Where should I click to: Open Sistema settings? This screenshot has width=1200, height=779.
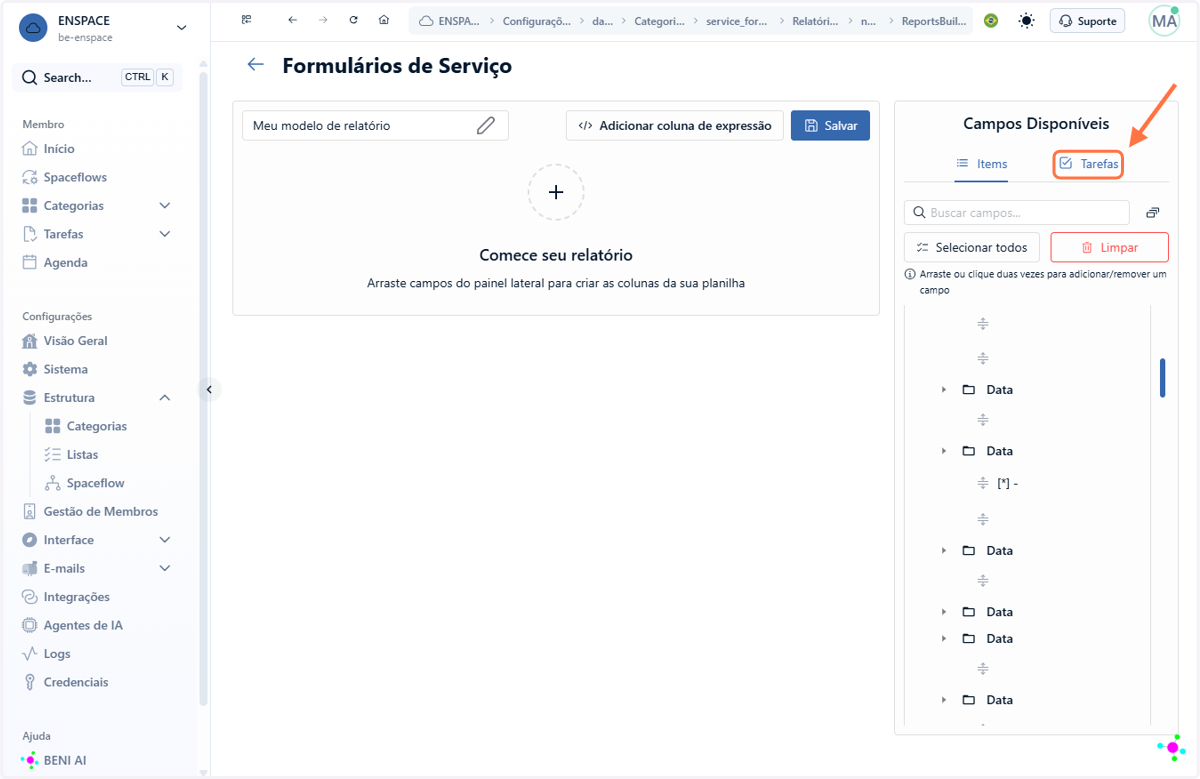tap(65, 369)
